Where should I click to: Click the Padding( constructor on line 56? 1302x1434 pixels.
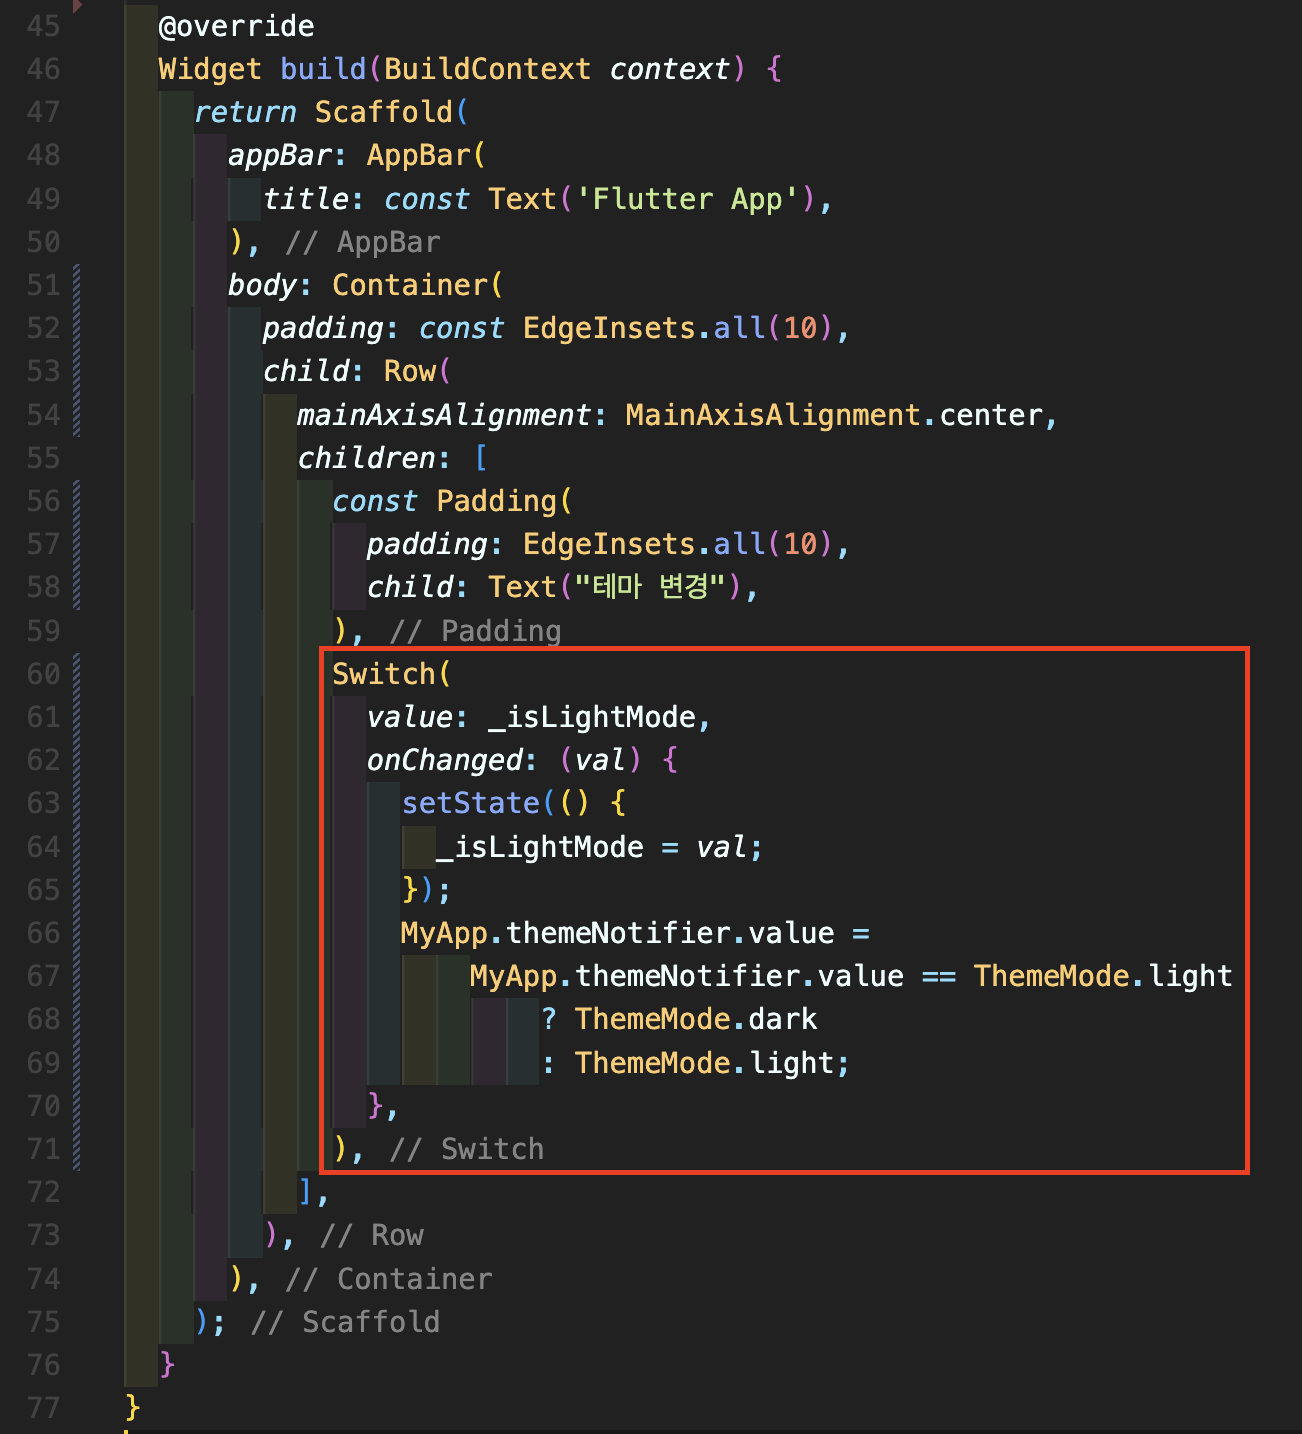click(504, 501)
